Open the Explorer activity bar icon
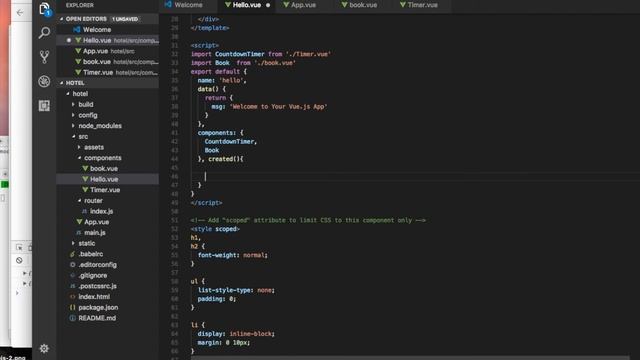The width and height of the screenshot is (640, 360). [x=44, y=9]
